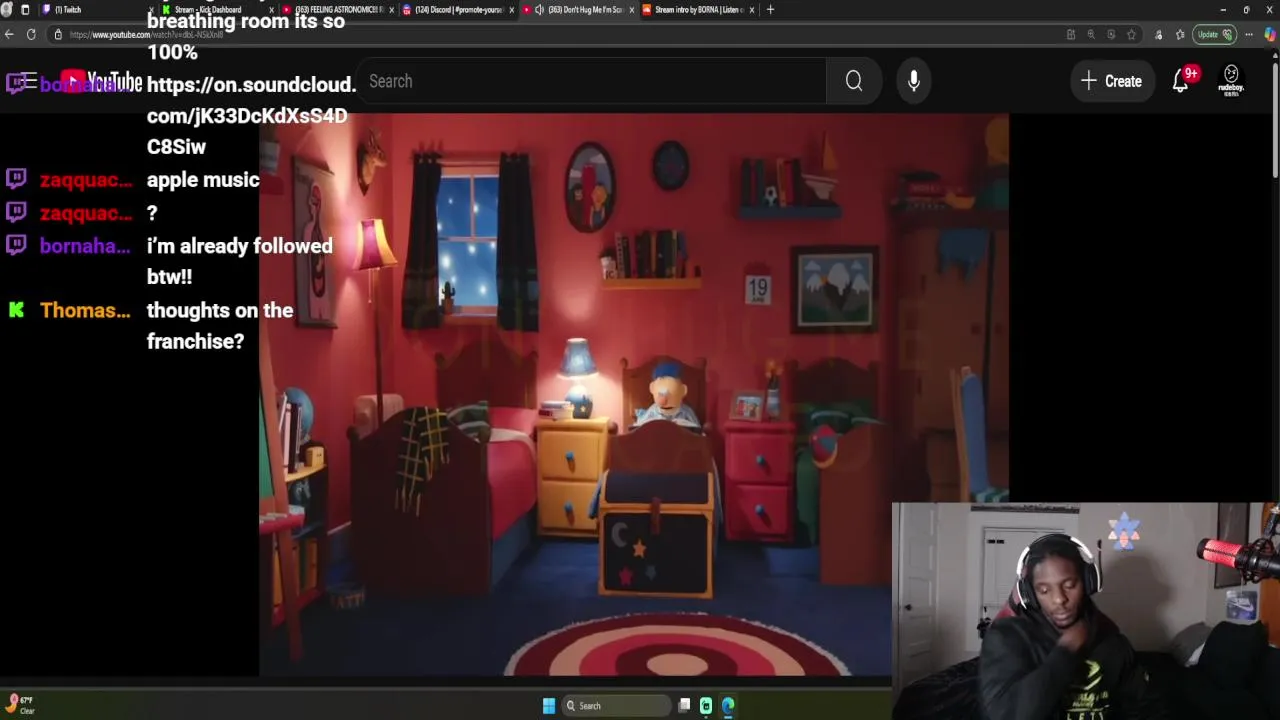Click the streamer webcam overlay
The width and height of the screenshot is (1280, 720).
[x=1085, y=610]
